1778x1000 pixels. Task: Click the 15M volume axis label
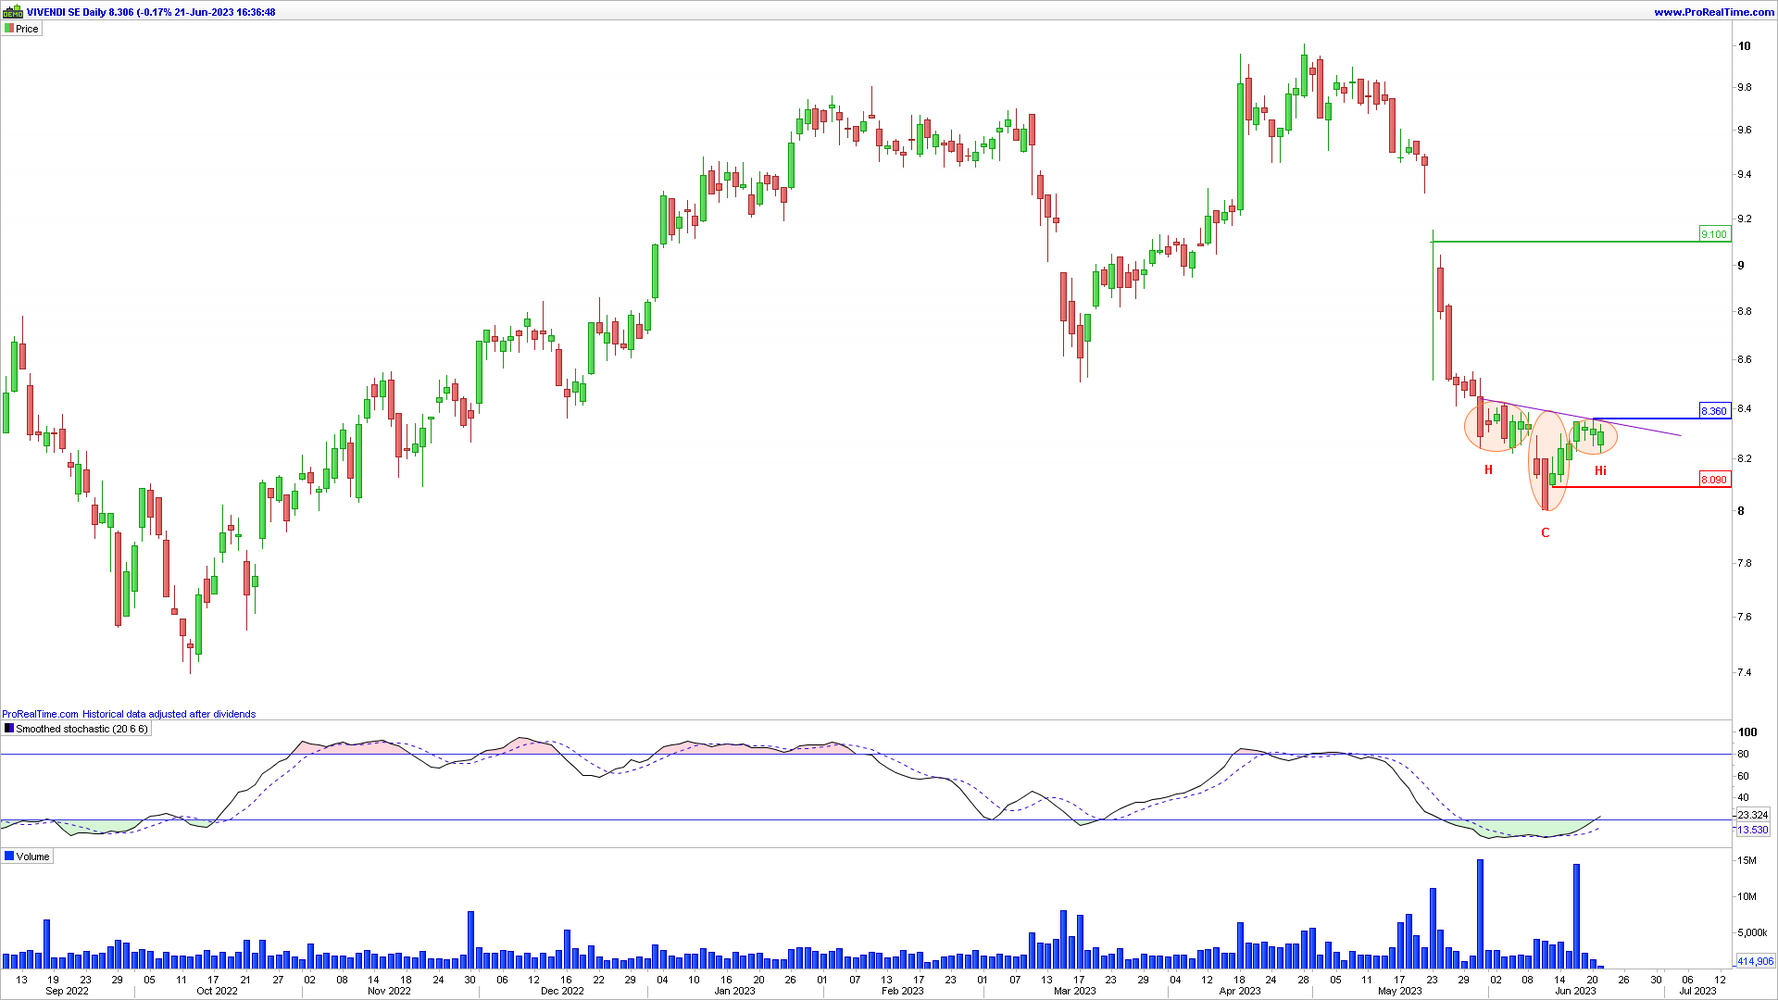pos(1747,861)
